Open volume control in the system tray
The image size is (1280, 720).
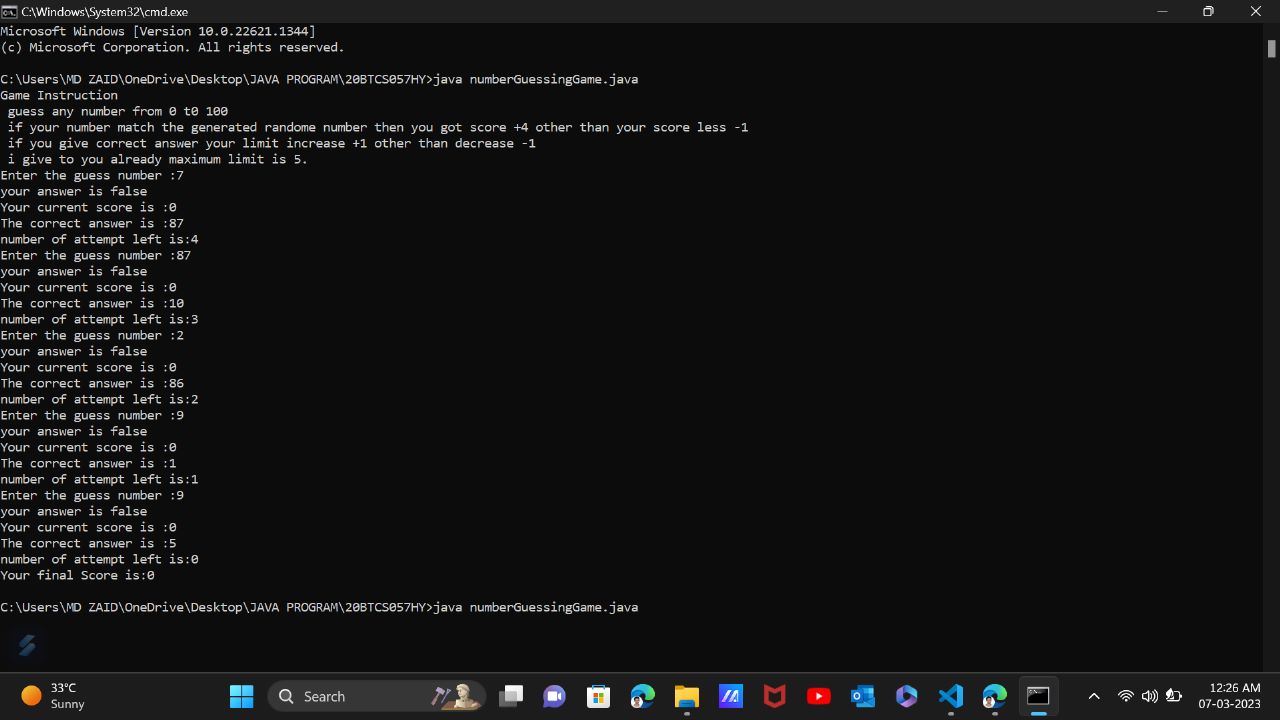coord(1149,696)
